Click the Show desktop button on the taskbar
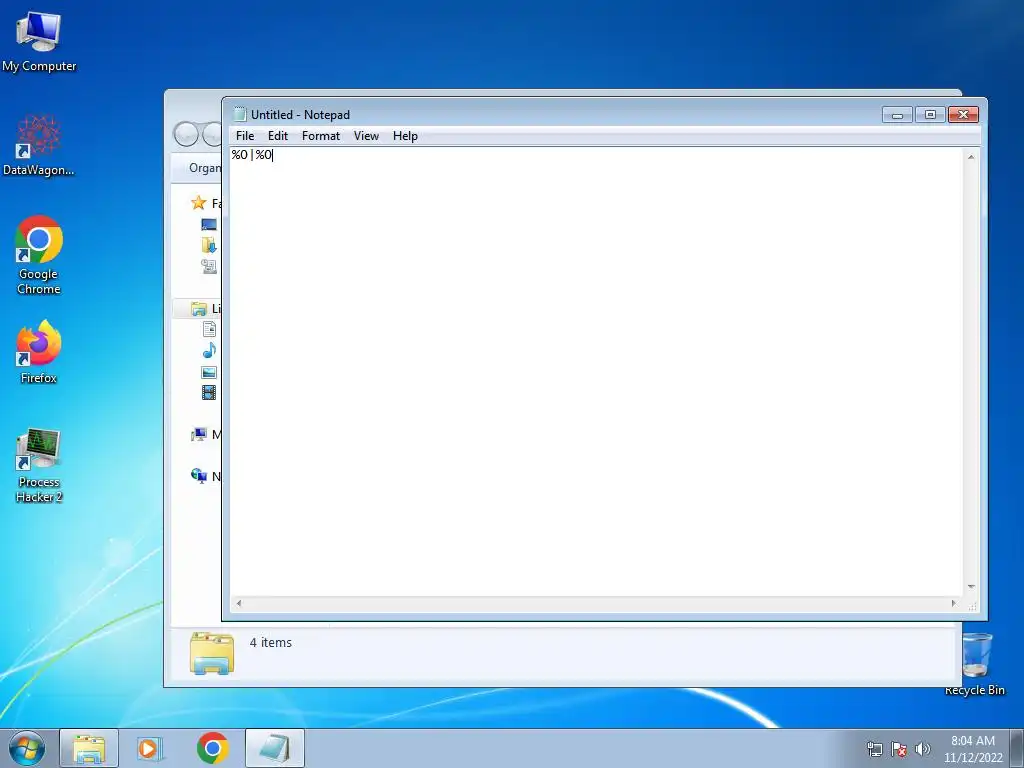 click(x=1017, y=748)
